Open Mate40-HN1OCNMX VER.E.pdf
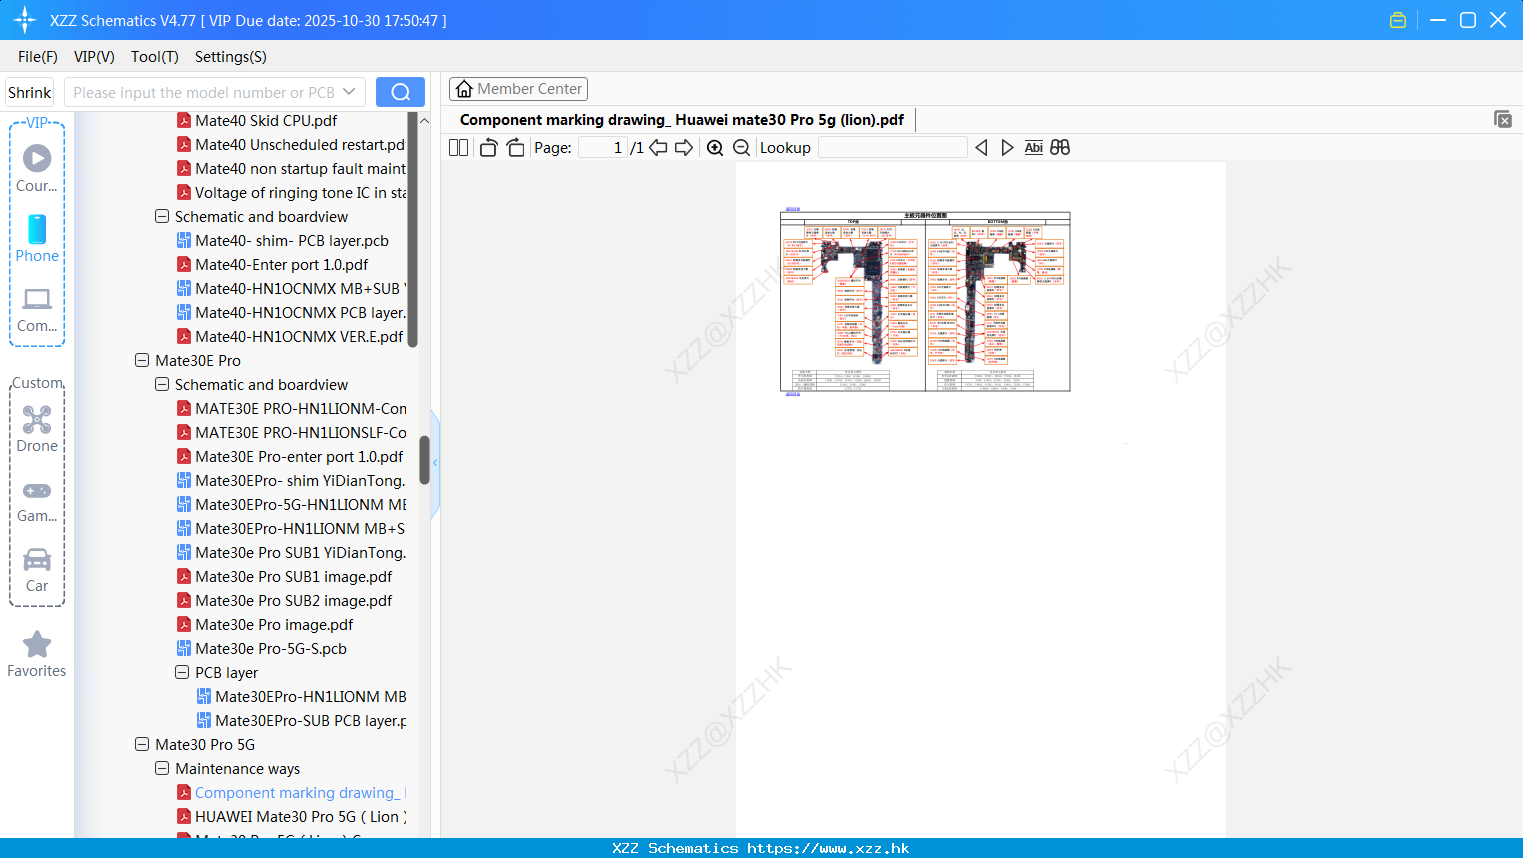1523x858 pixels. click(x=290, y=336)
